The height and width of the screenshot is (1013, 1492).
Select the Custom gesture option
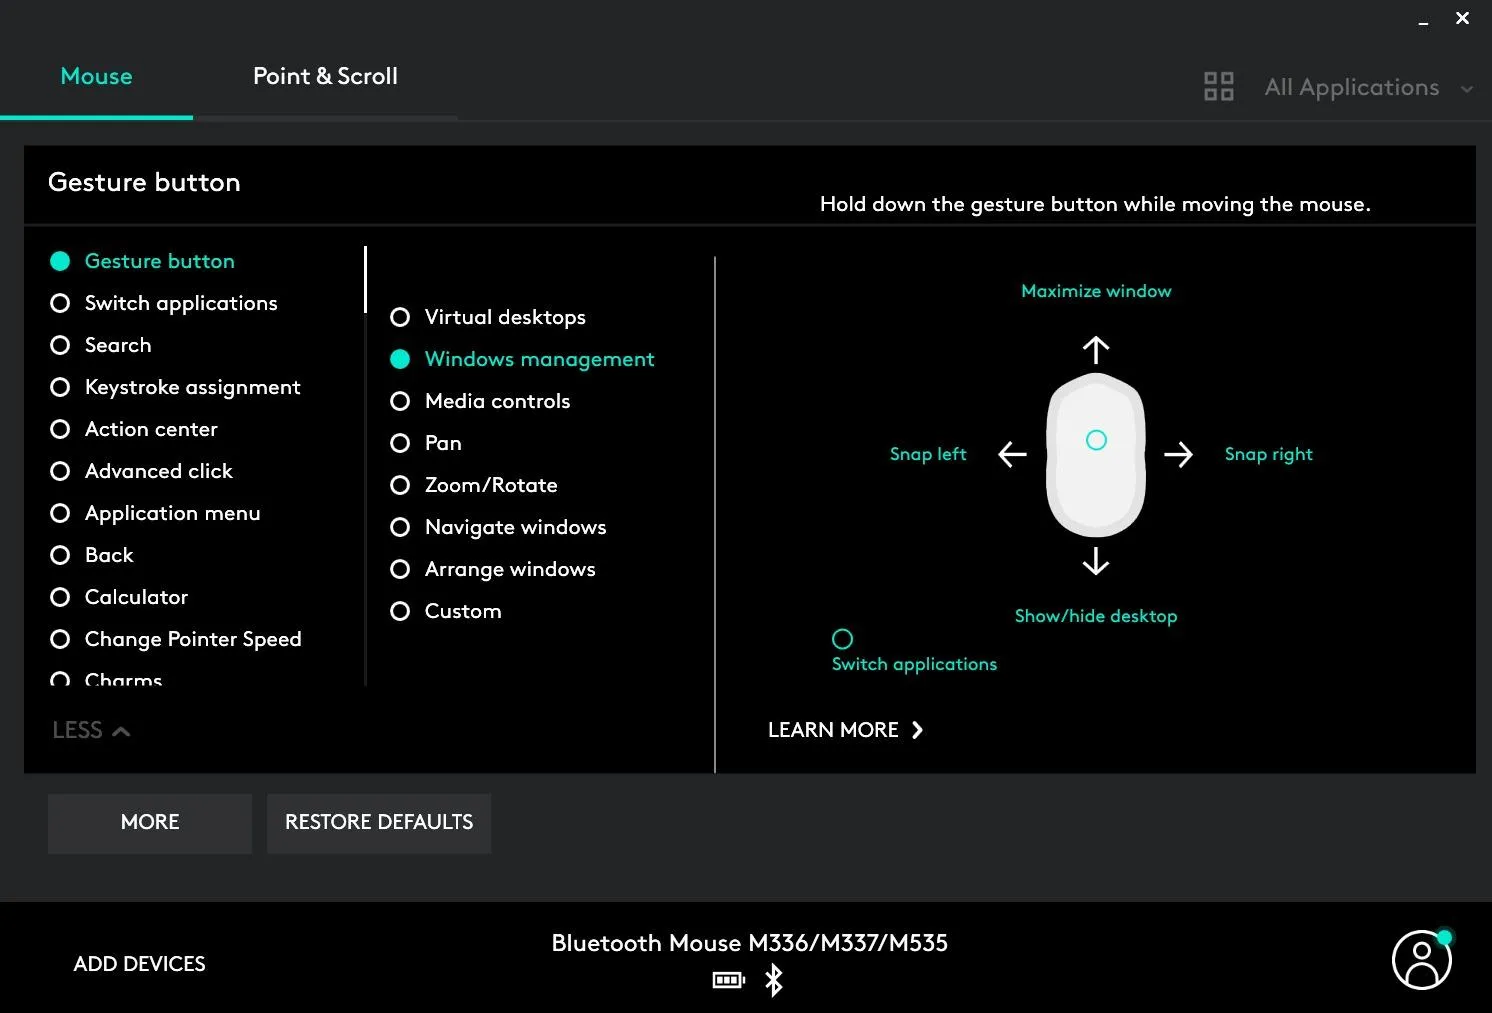(400, 611)
